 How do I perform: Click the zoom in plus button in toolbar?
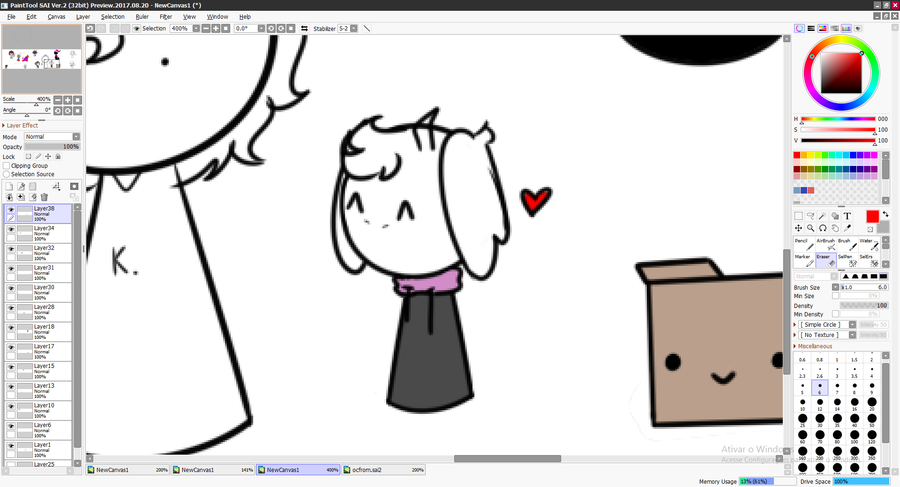216,28
